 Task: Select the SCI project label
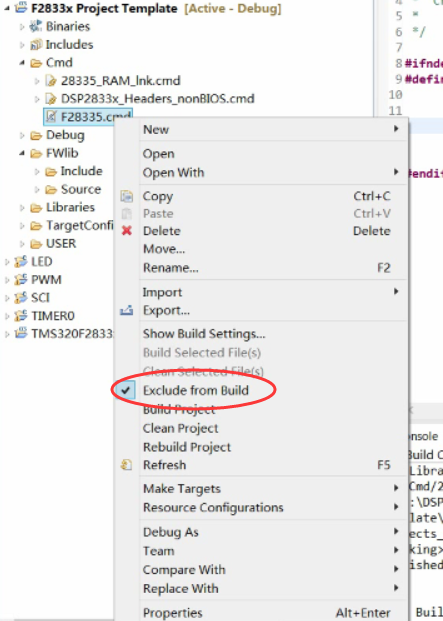click(x=40, y=298)
